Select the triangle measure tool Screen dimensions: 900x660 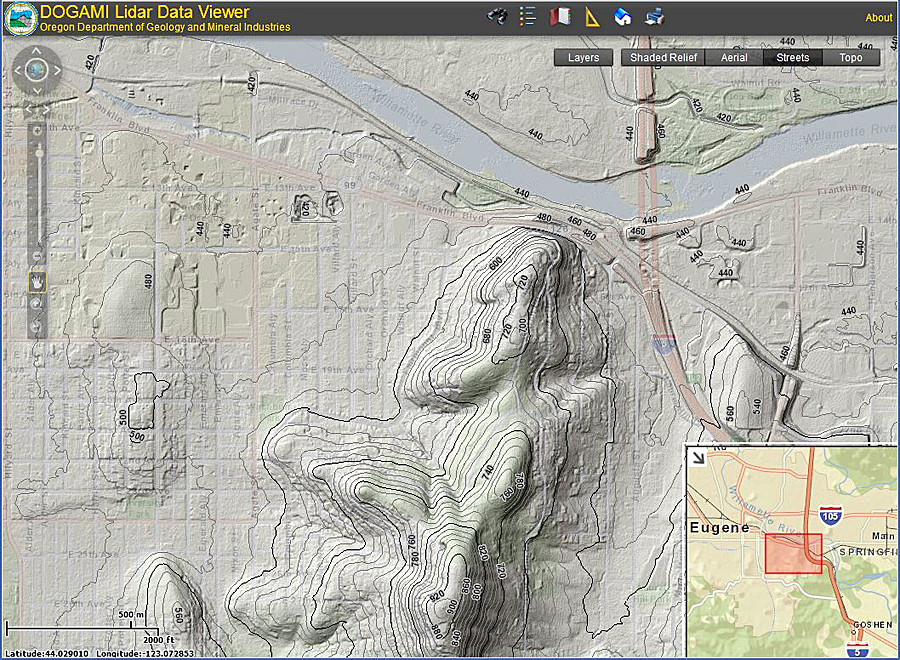(594, 16)
